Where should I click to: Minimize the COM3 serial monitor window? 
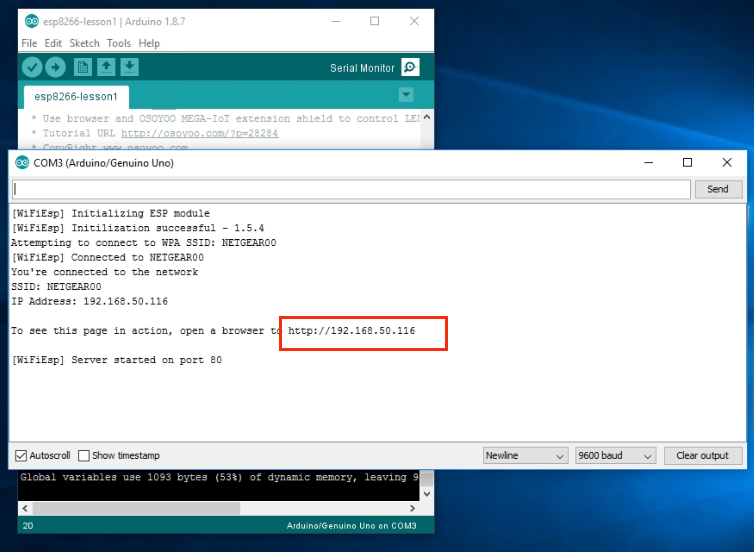pyautogui.click(x=649, y=163)
